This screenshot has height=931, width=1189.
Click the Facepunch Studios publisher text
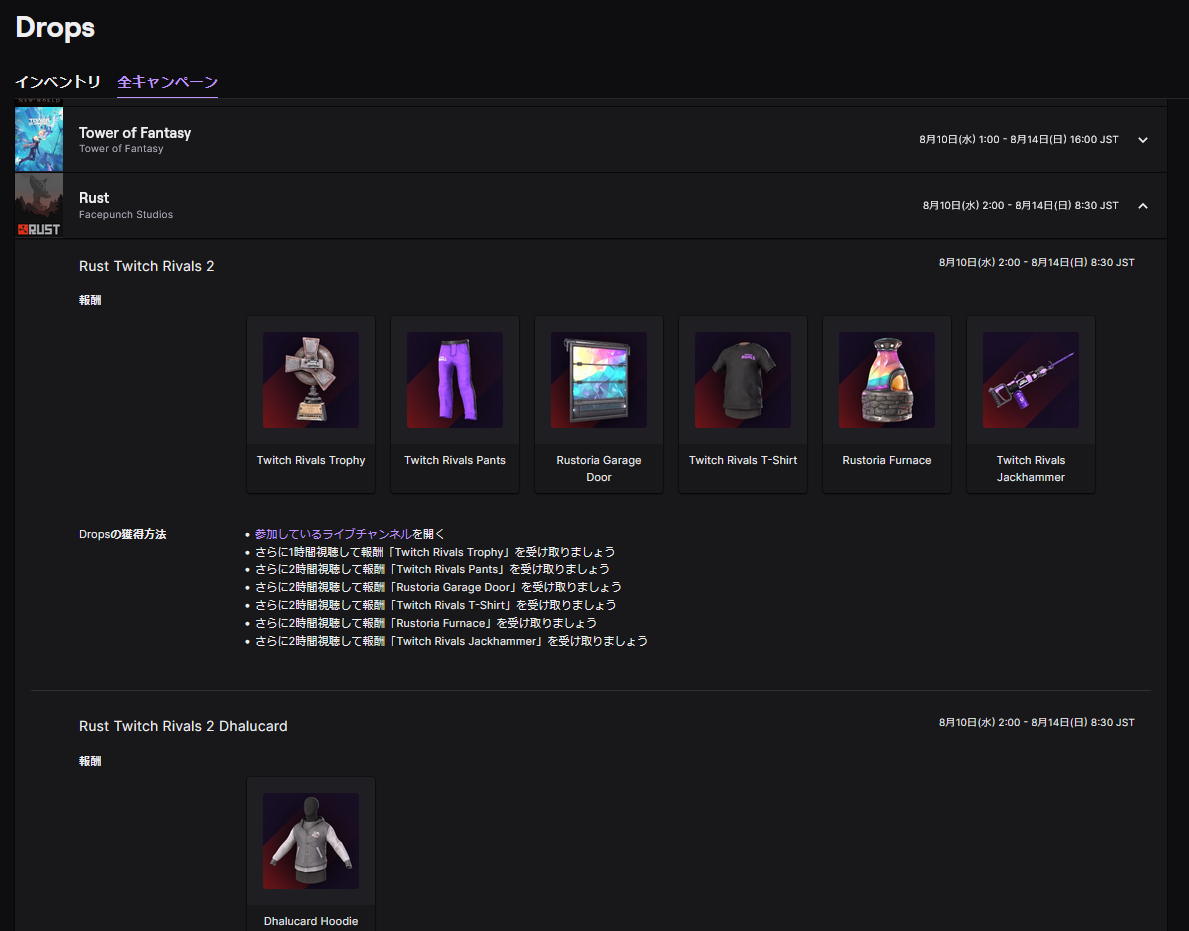click(x=126, y=215)
